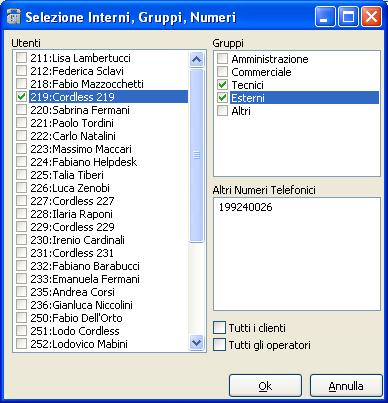Tick the checkbox for 222:Carlo Natalini

[21, 136]
